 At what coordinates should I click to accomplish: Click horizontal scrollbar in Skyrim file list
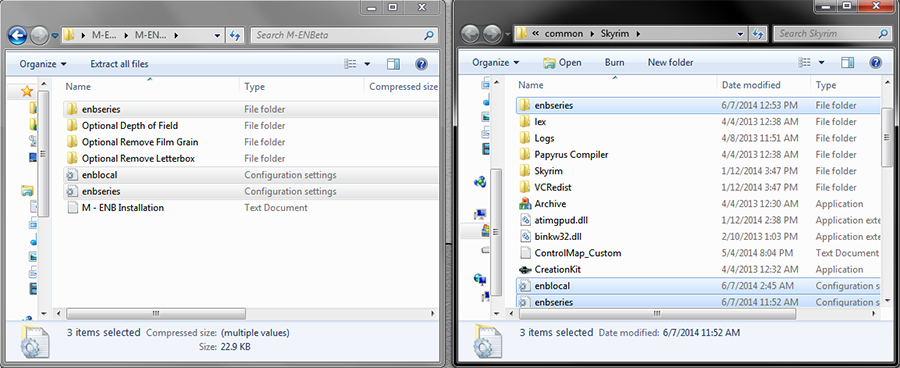[x=658, y=314]
